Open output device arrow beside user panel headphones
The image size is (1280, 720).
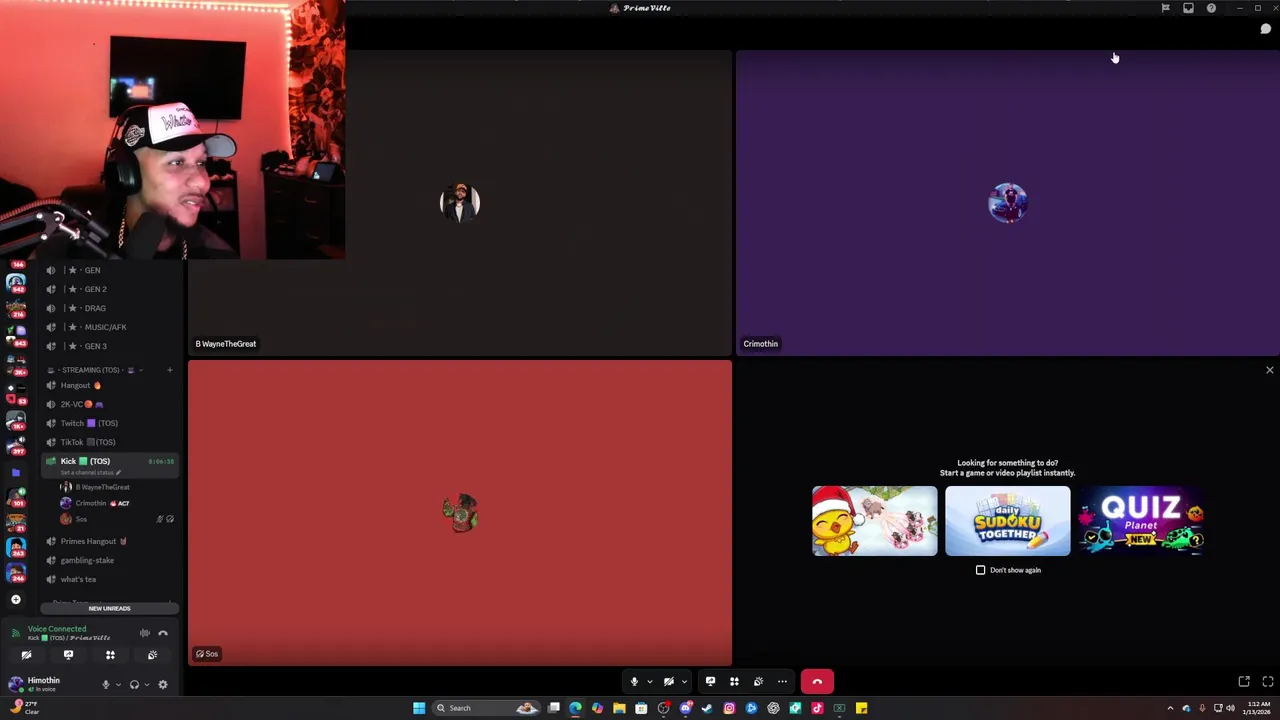point(147,685)
